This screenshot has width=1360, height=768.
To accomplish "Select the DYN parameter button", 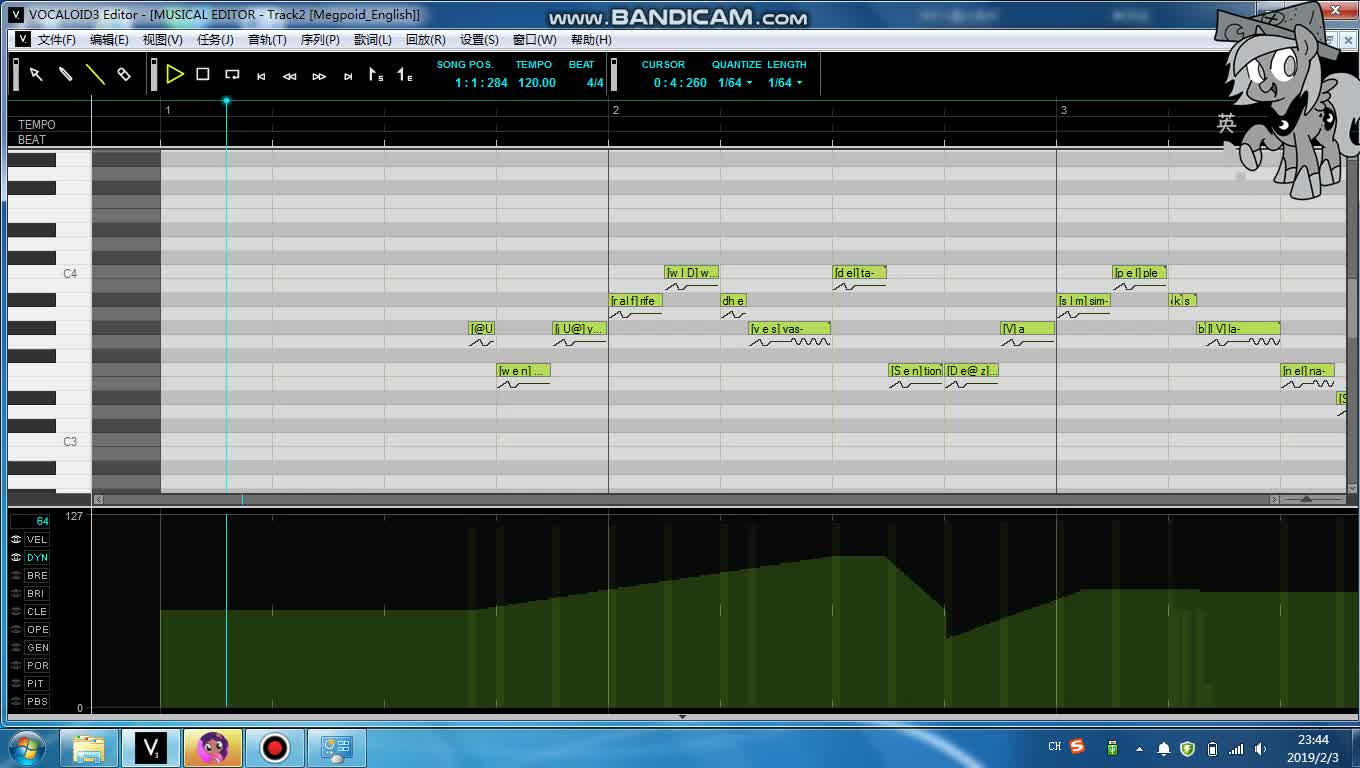I will point(37,558).
